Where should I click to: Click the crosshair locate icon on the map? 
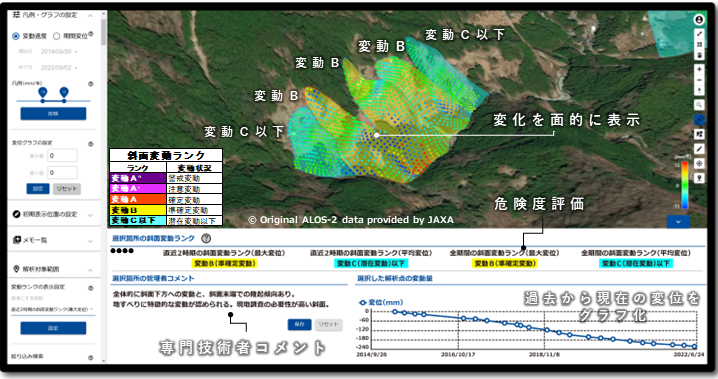coord(699,163)
